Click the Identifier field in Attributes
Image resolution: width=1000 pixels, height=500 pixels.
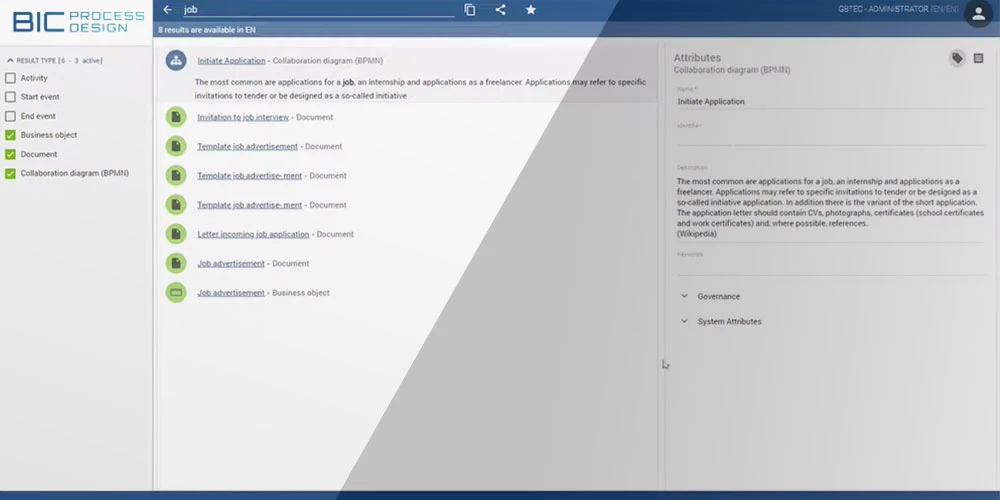pyautogui.click(x=830, y=137)
